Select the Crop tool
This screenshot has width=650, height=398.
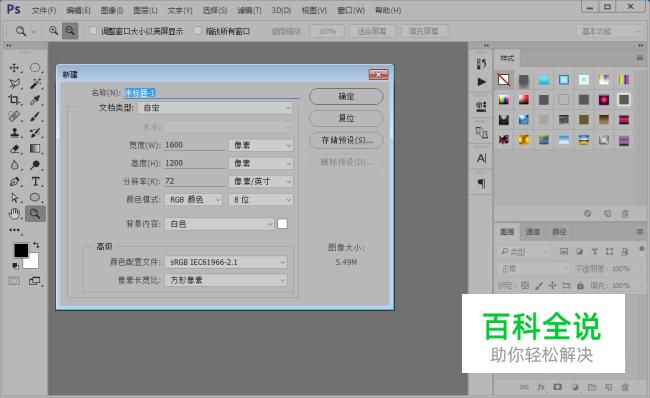click(15, 100)
